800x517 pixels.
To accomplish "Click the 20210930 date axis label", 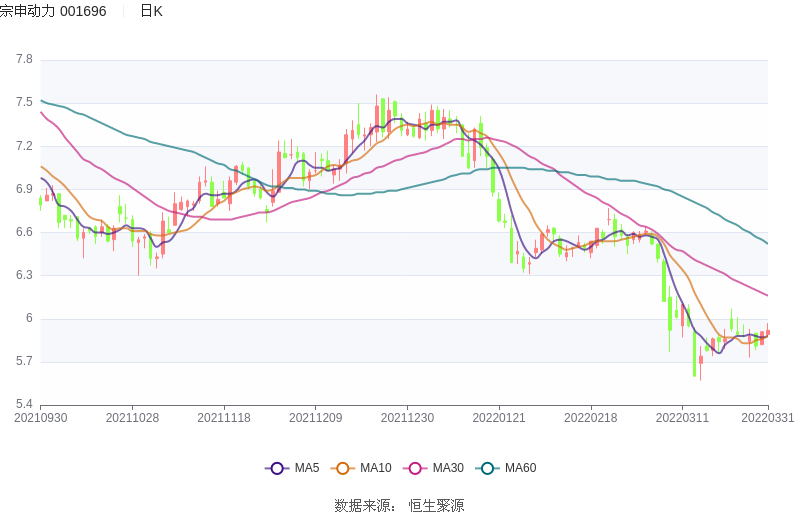I will click(x=41, y=418).
